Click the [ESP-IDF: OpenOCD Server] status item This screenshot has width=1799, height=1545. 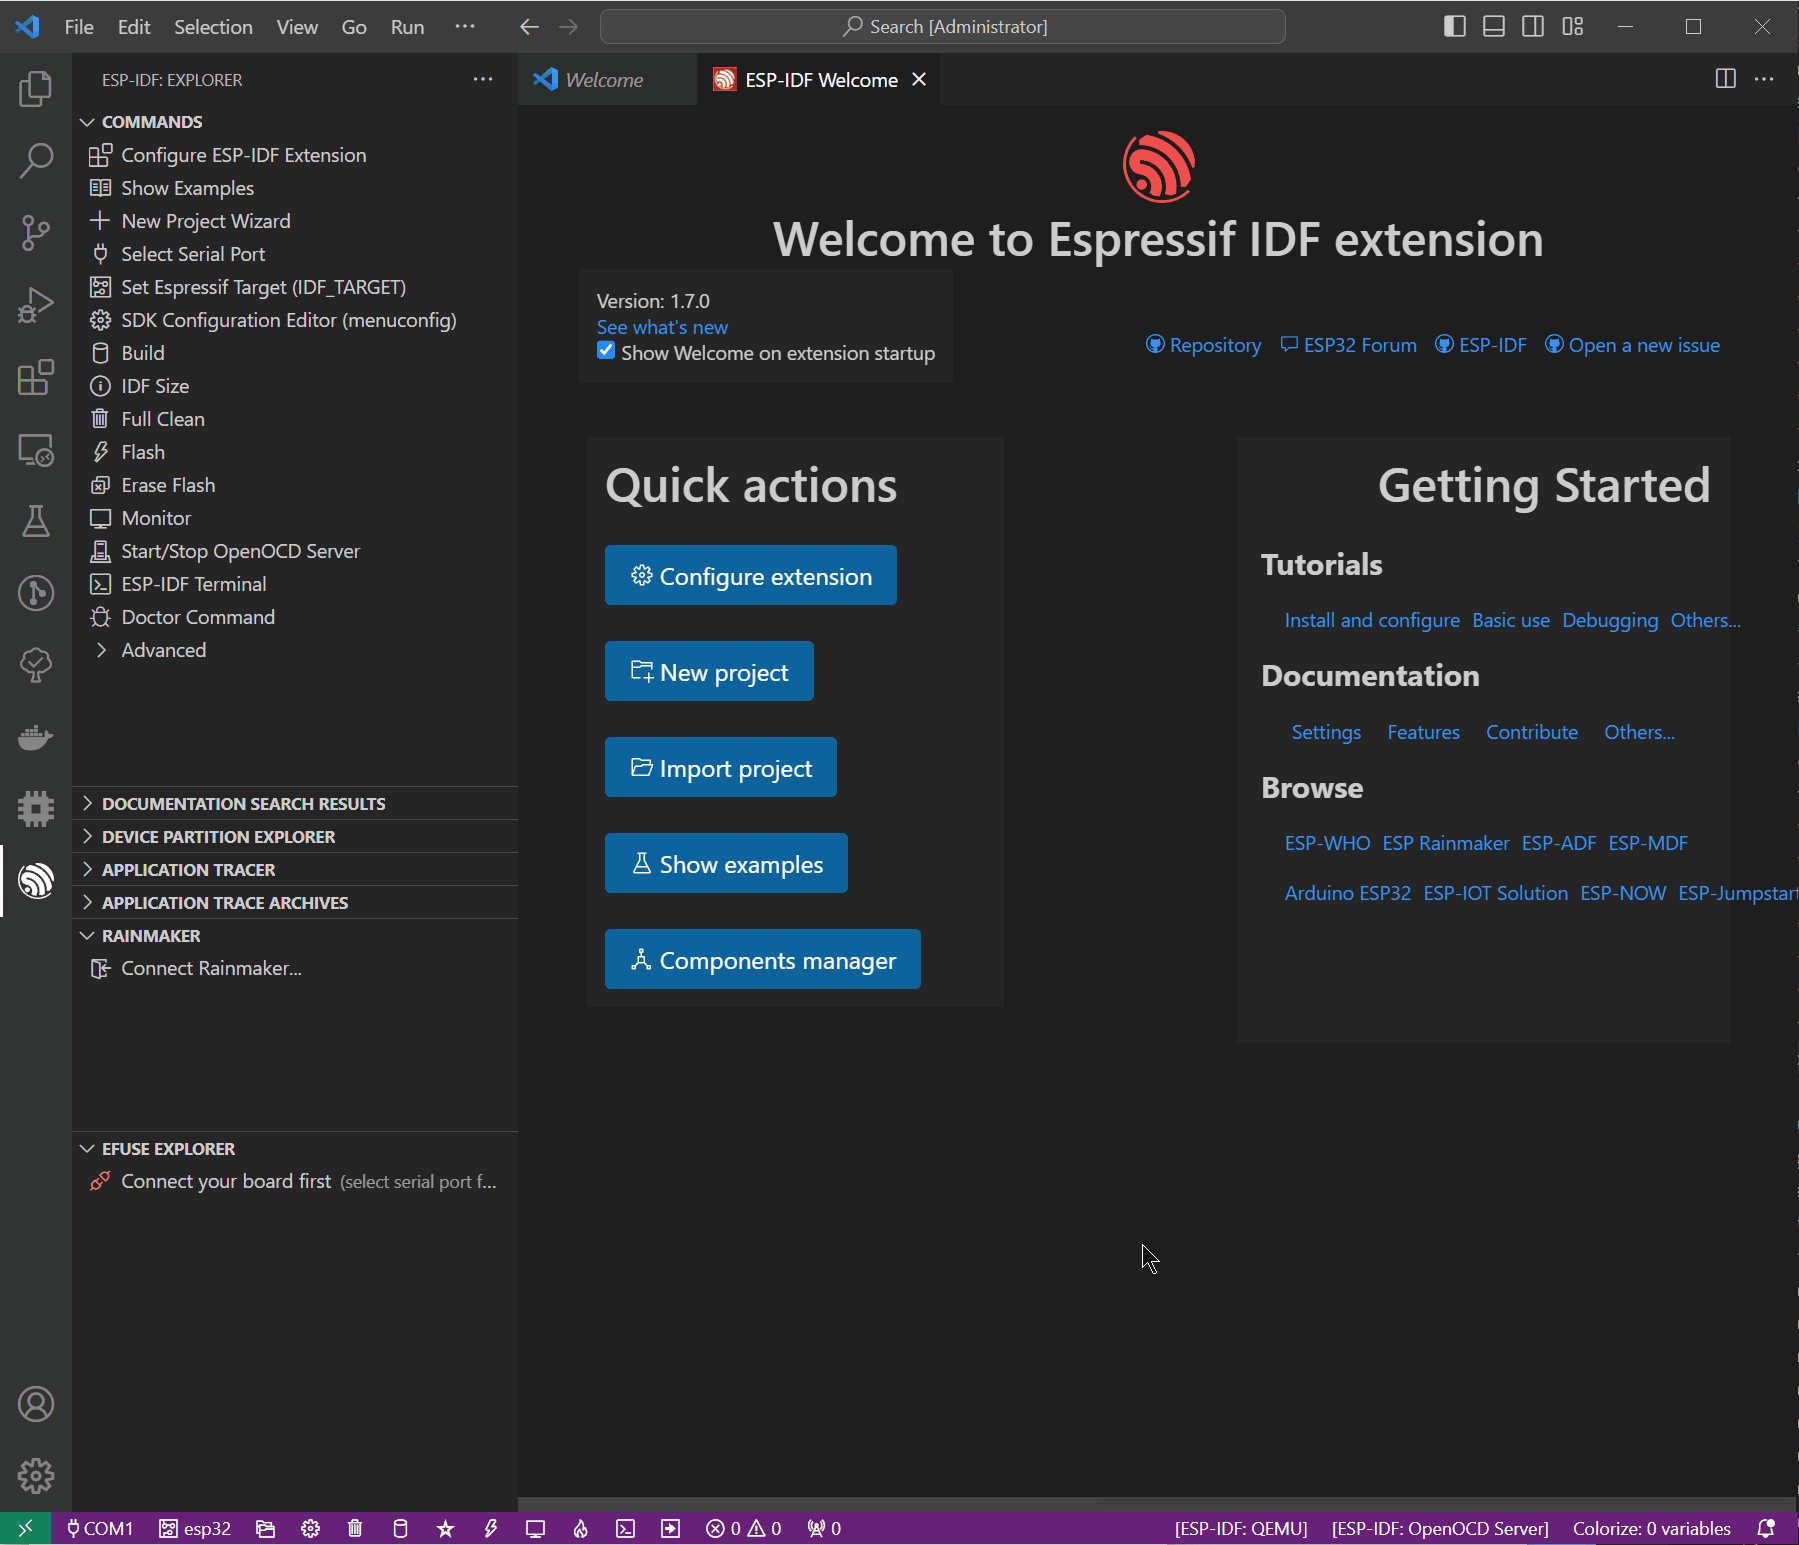[x=1440, y=1528]
